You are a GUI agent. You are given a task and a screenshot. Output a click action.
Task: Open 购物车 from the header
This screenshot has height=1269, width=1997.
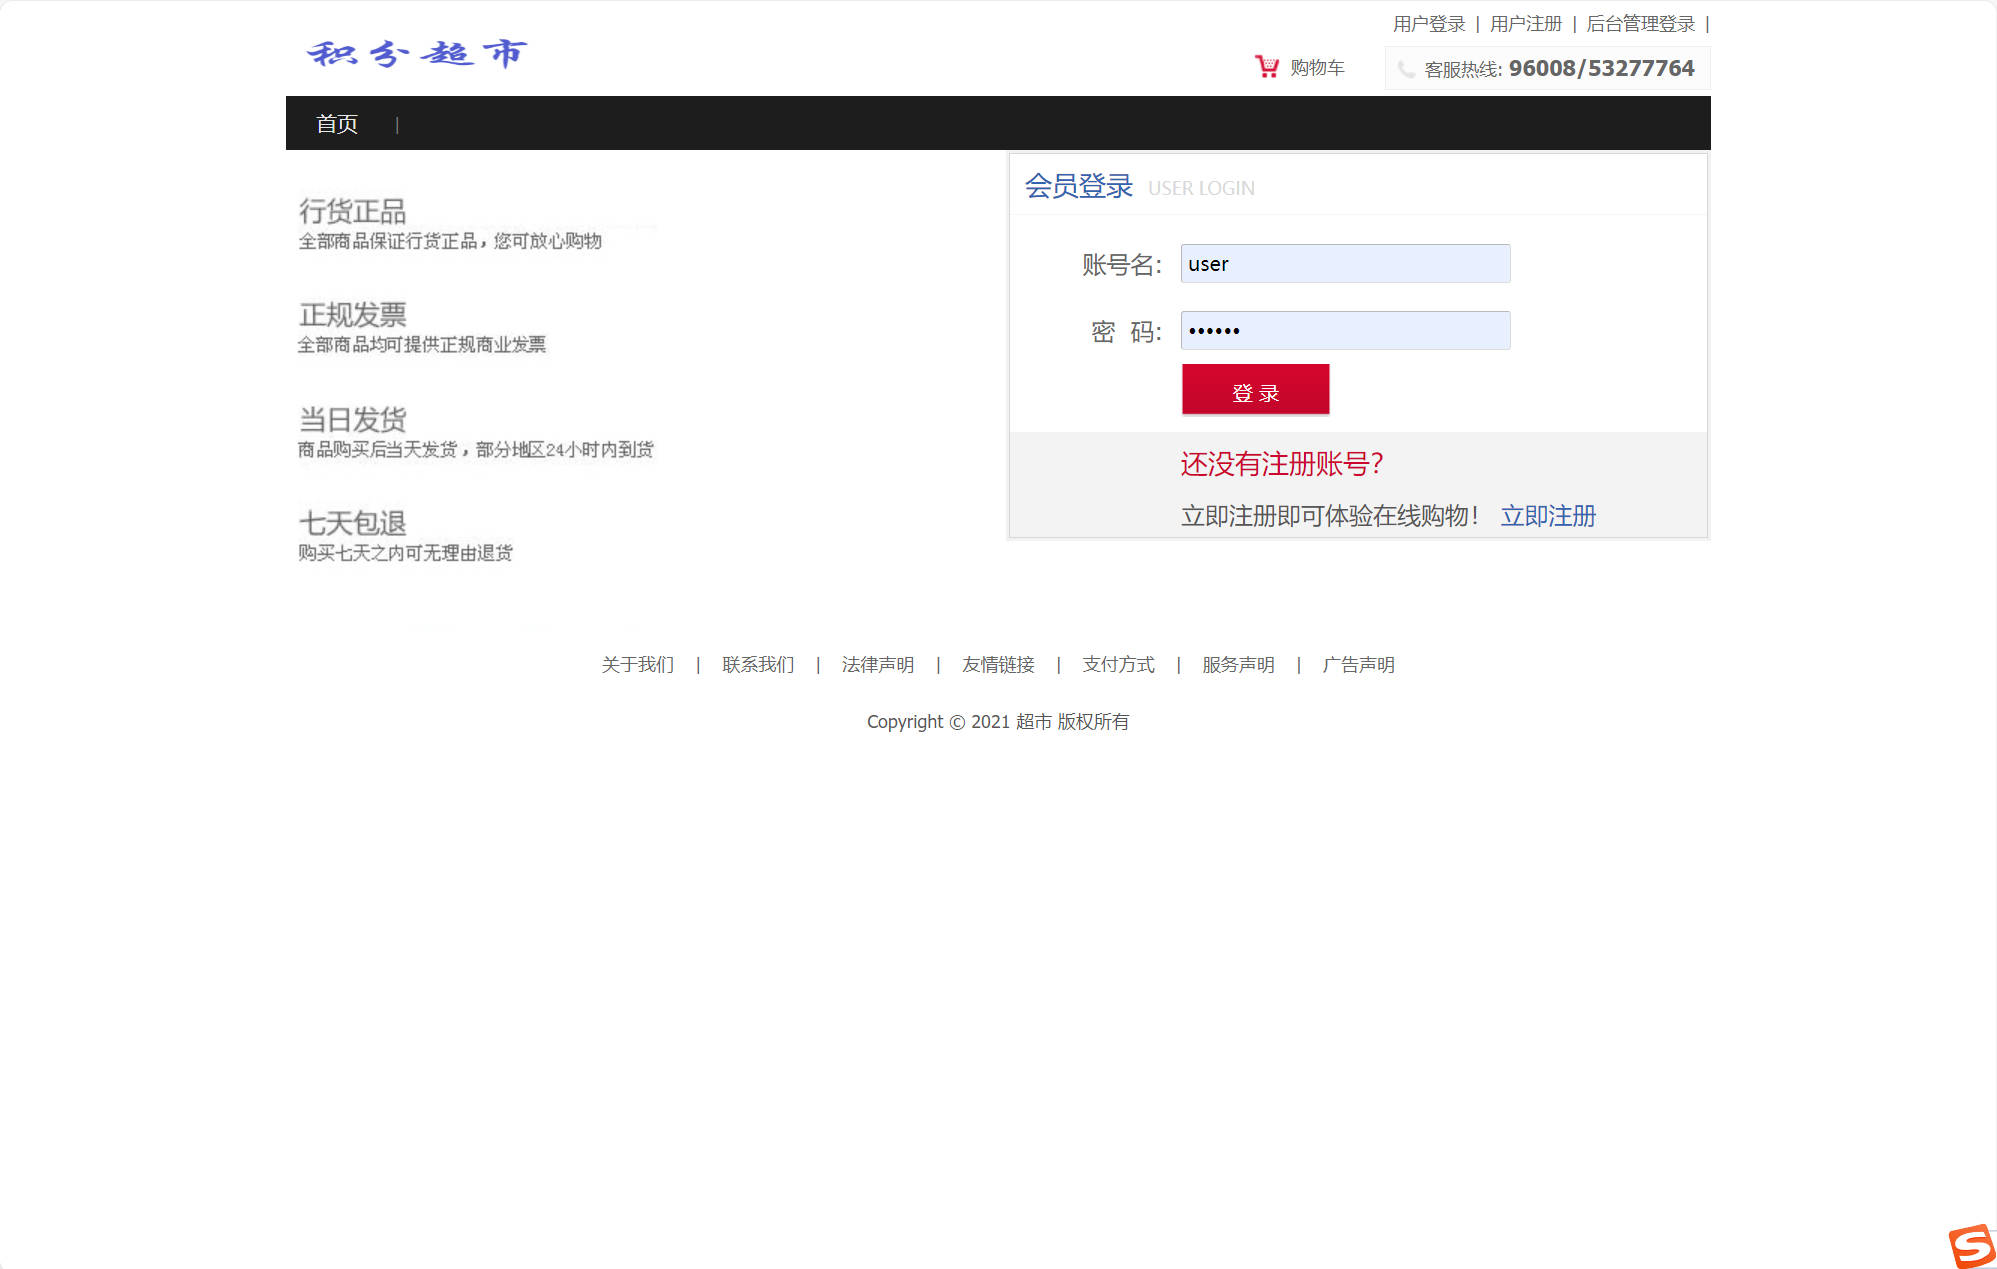[1317, 66]
